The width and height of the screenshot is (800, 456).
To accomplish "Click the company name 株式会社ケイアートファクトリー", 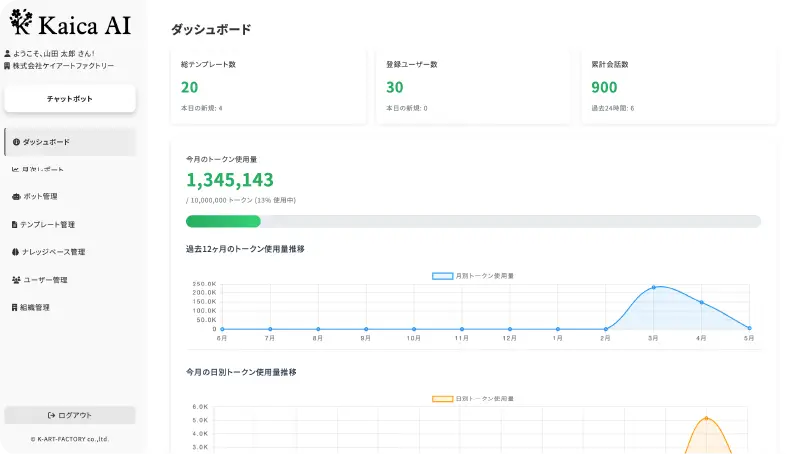I will click(63, 66).
